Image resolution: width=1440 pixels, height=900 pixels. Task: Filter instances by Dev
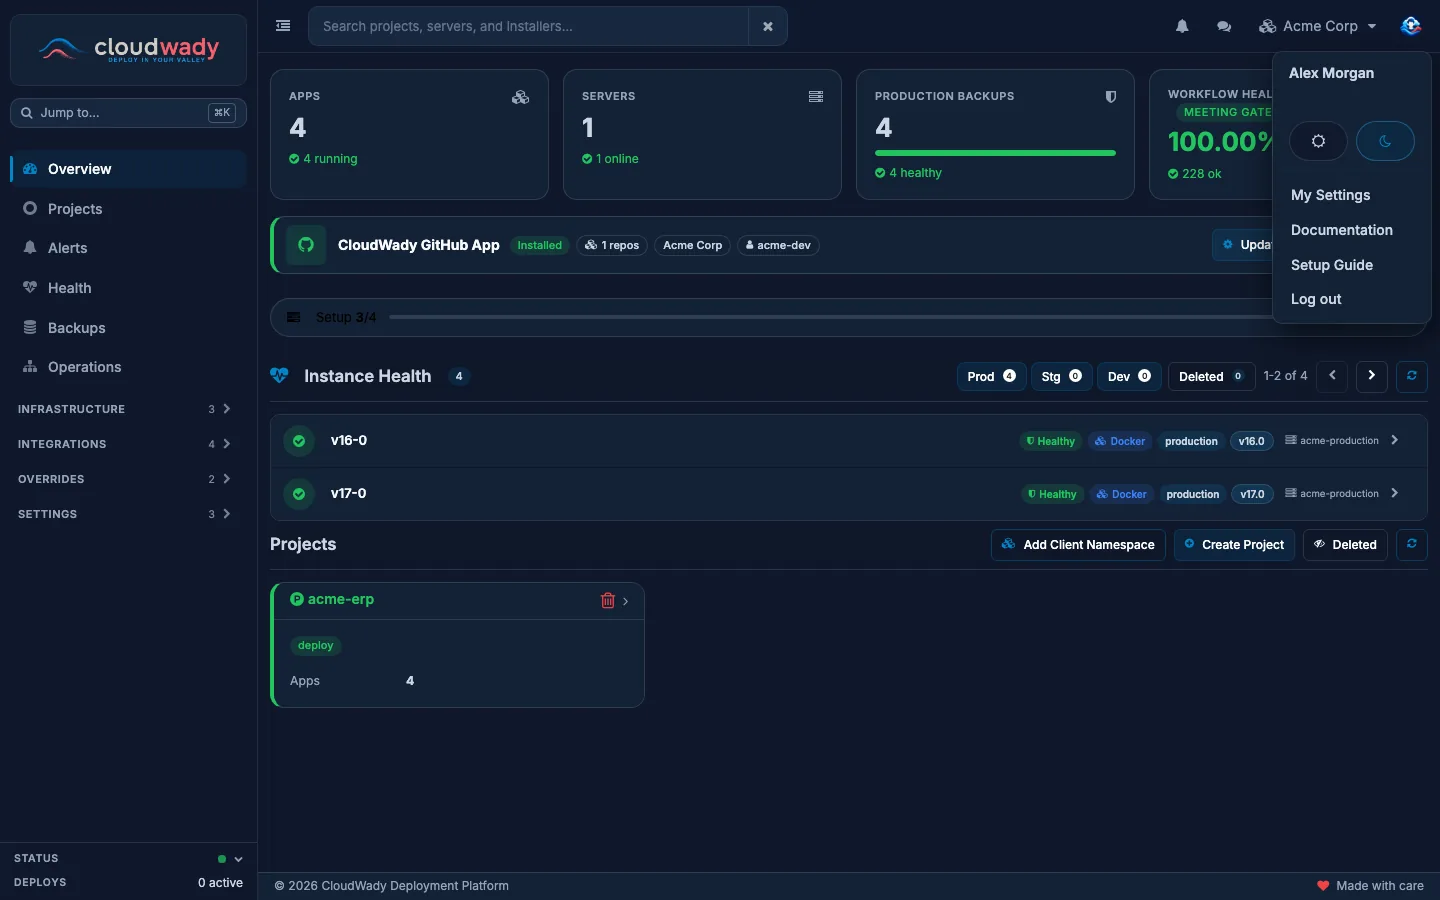pos(1129,376)
